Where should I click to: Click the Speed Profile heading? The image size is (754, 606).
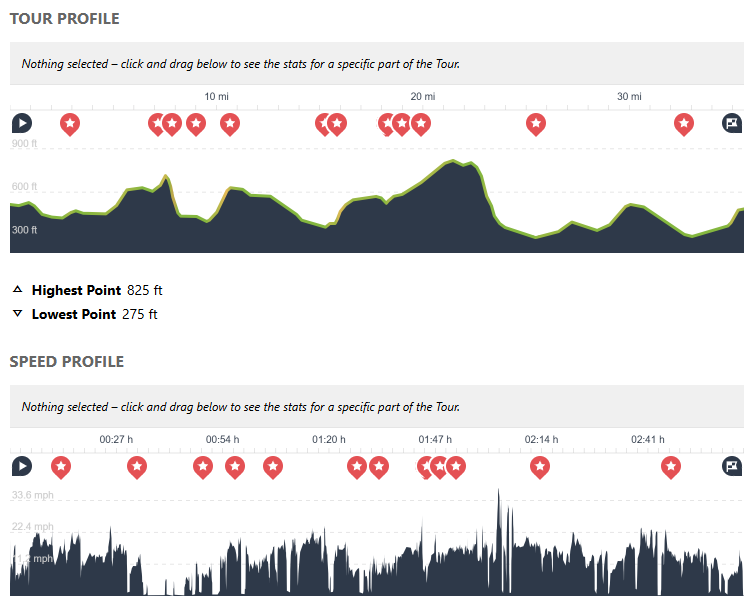[x=67, y=361]
